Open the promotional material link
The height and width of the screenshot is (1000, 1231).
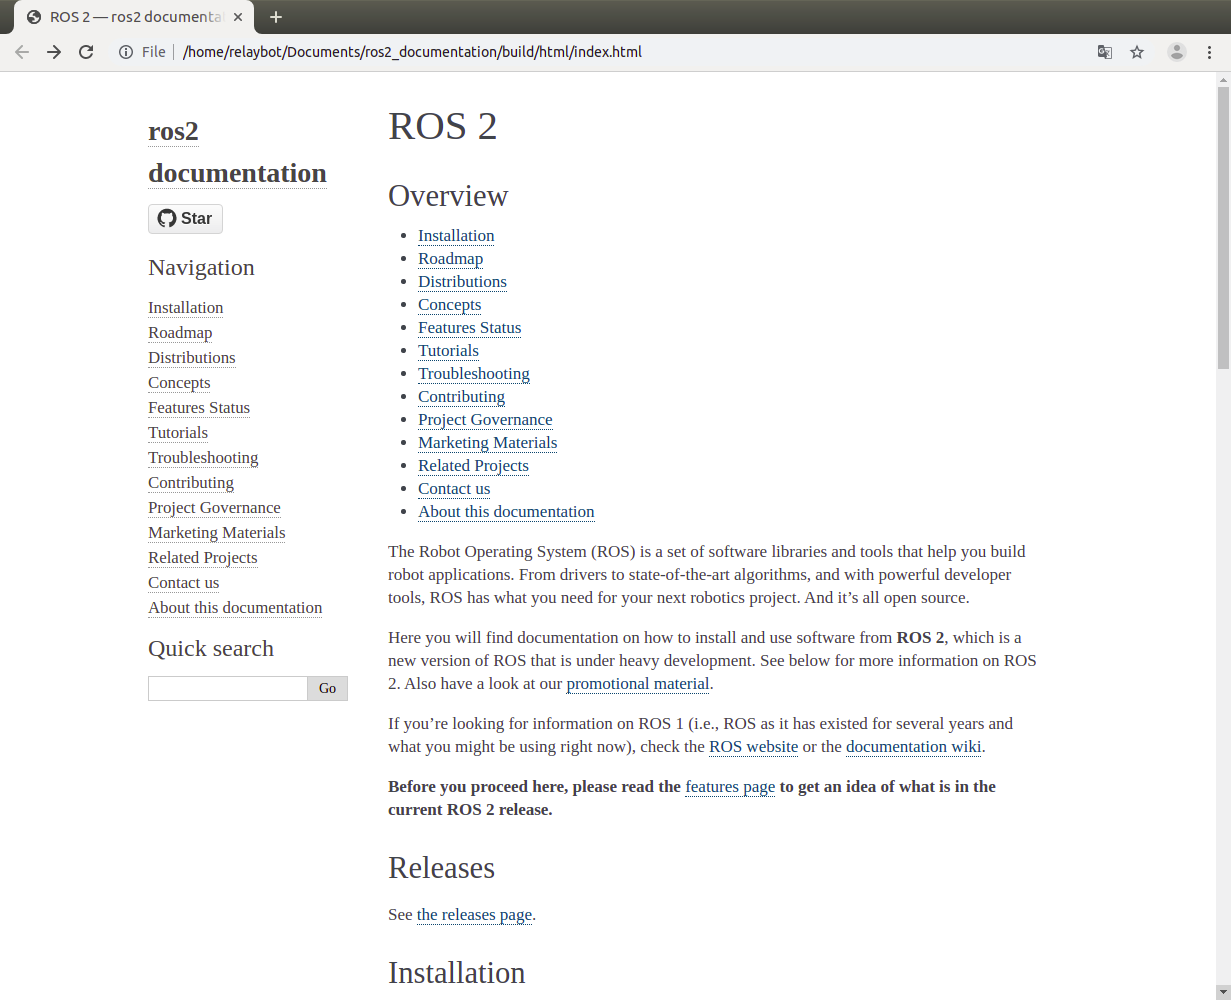point(637,683)
